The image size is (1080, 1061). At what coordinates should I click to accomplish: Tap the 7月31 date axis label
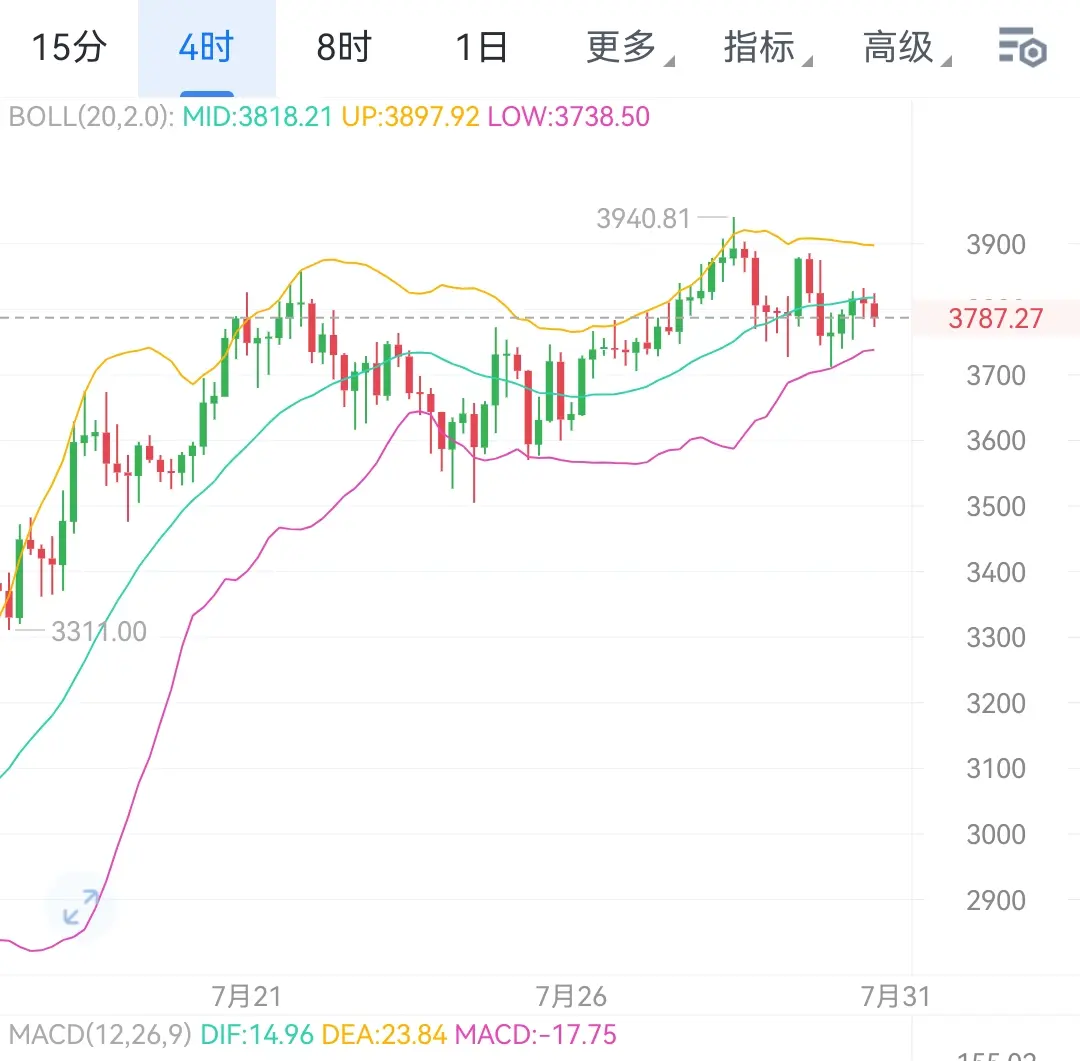point(895,996)
